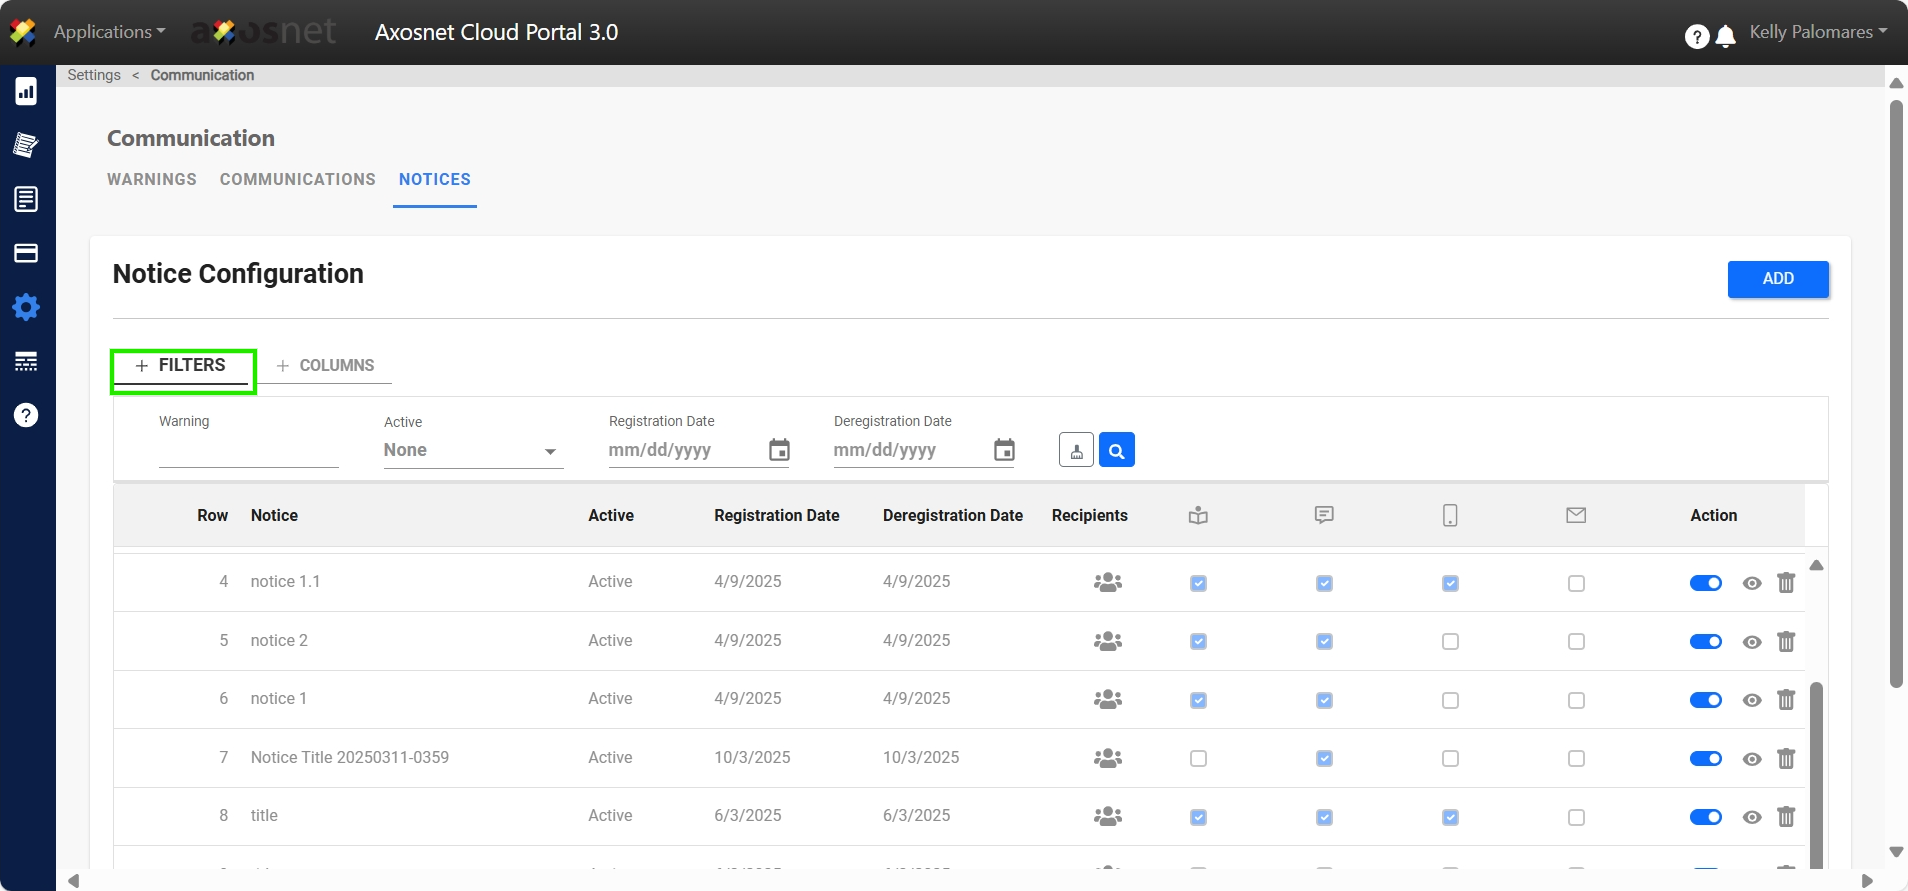Click the Warning filter text field
This screenshot has height=891, width=1908.
tap(248, 452)
